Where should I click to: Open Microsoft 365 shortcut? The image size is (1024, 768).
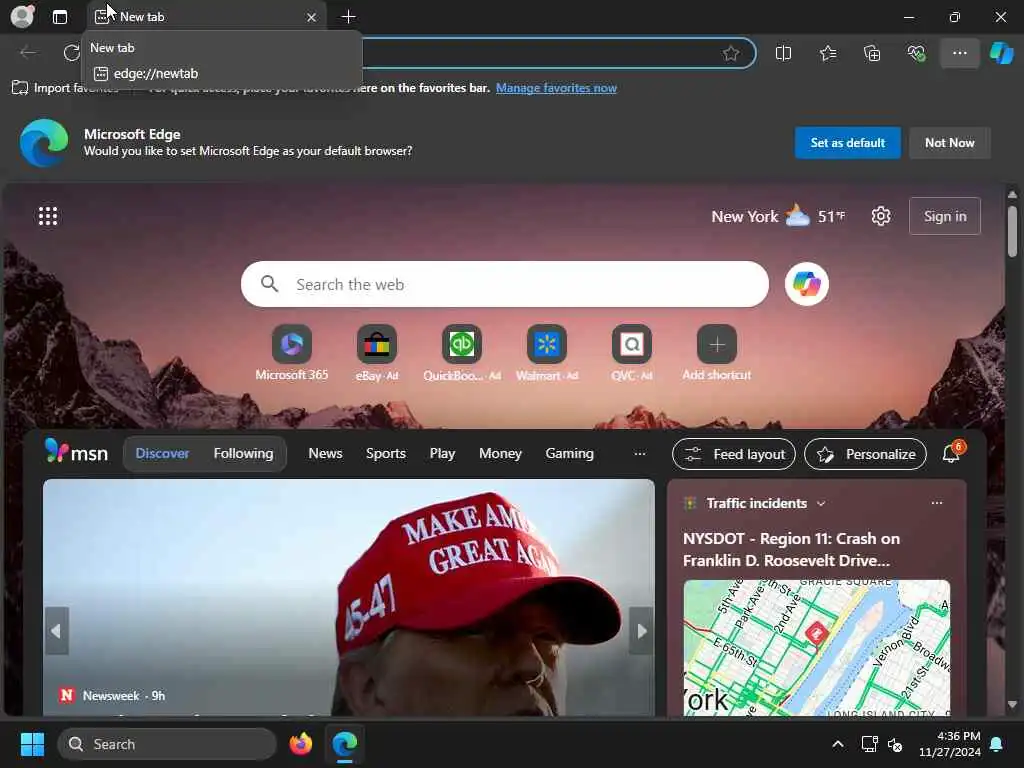pyautogui.click(x=291, y=353)
